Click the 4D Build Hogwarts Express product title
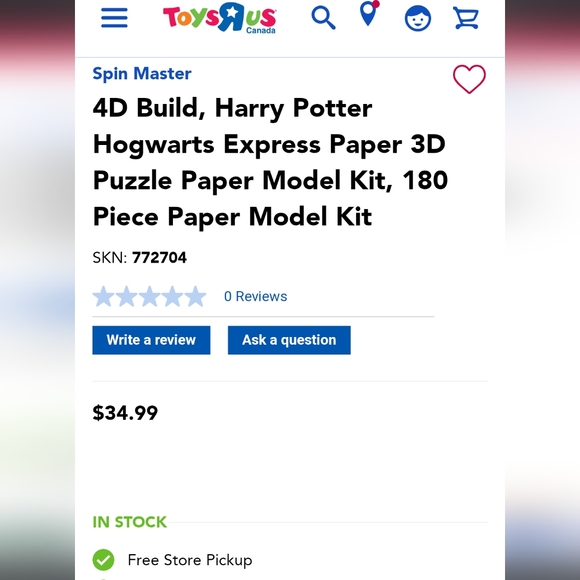 click(x=270, y=162)
